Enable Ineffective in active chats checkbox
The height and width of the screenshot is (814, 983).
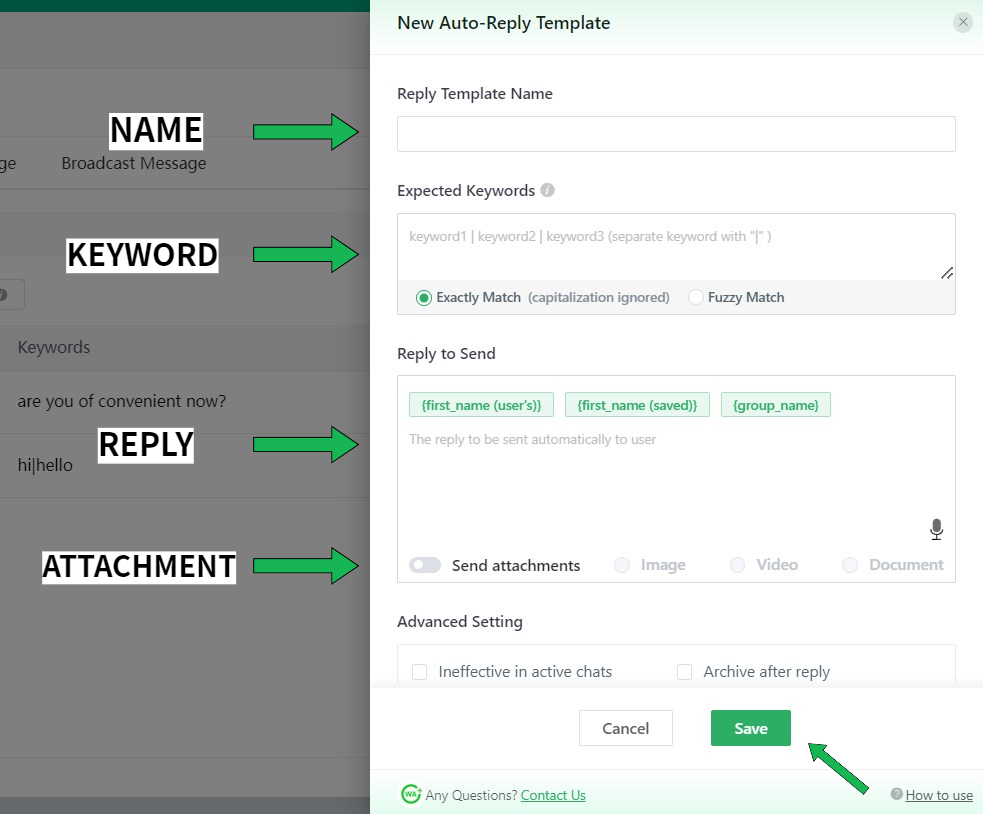[420, 672]
